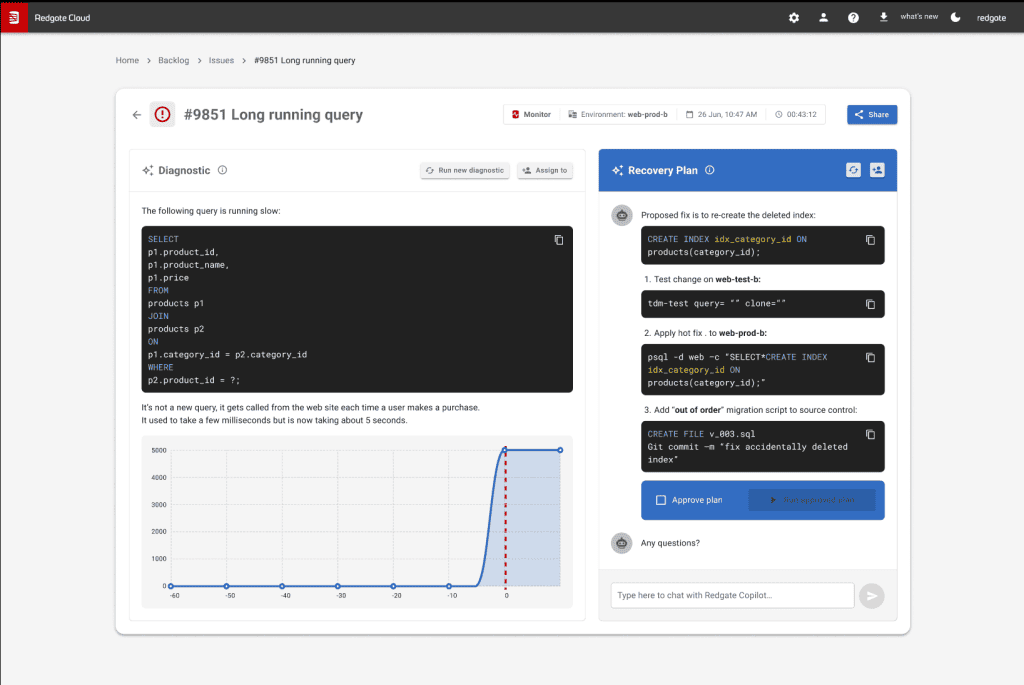Click the Copilot avatar beside the proposed fix
This screenshot has height=685, width=1024.
pyautogui.click(x=622, y=215)
